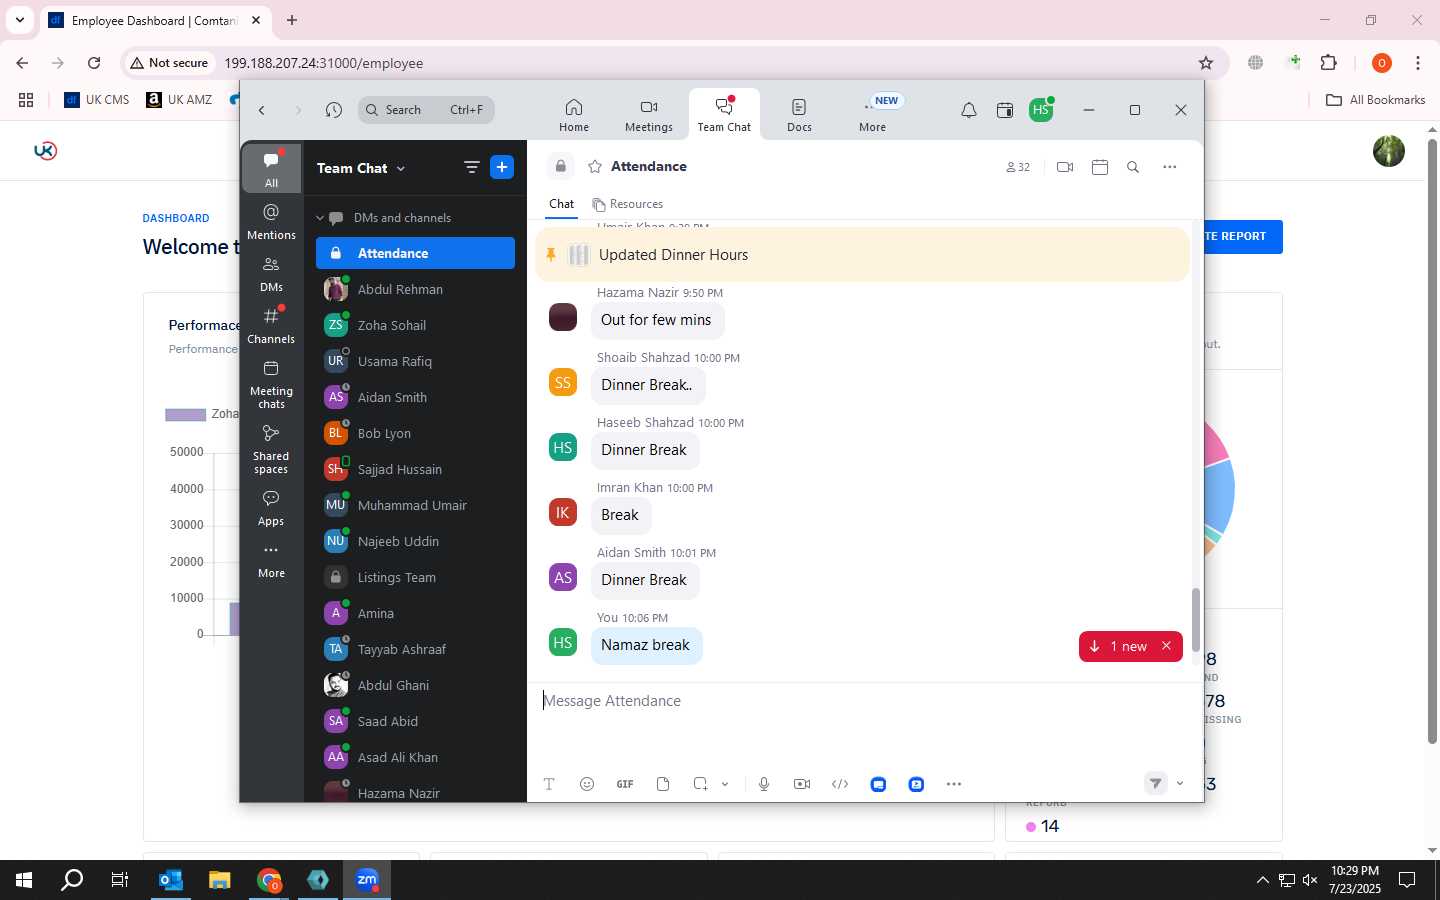Click the history clock icon
This screenshot has width=1440, height=900.
pos(334,110)
